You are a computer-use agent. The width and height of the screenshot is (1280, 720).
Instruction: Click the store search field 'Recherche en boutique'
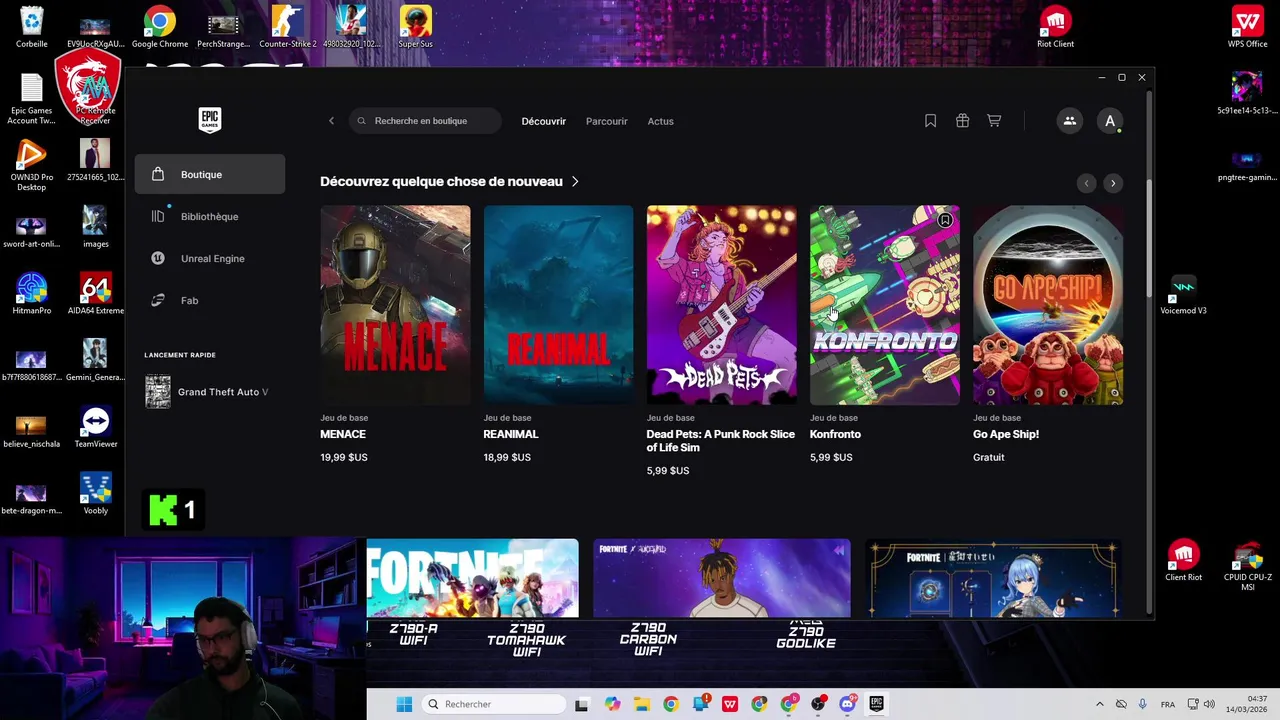(425, 121)
